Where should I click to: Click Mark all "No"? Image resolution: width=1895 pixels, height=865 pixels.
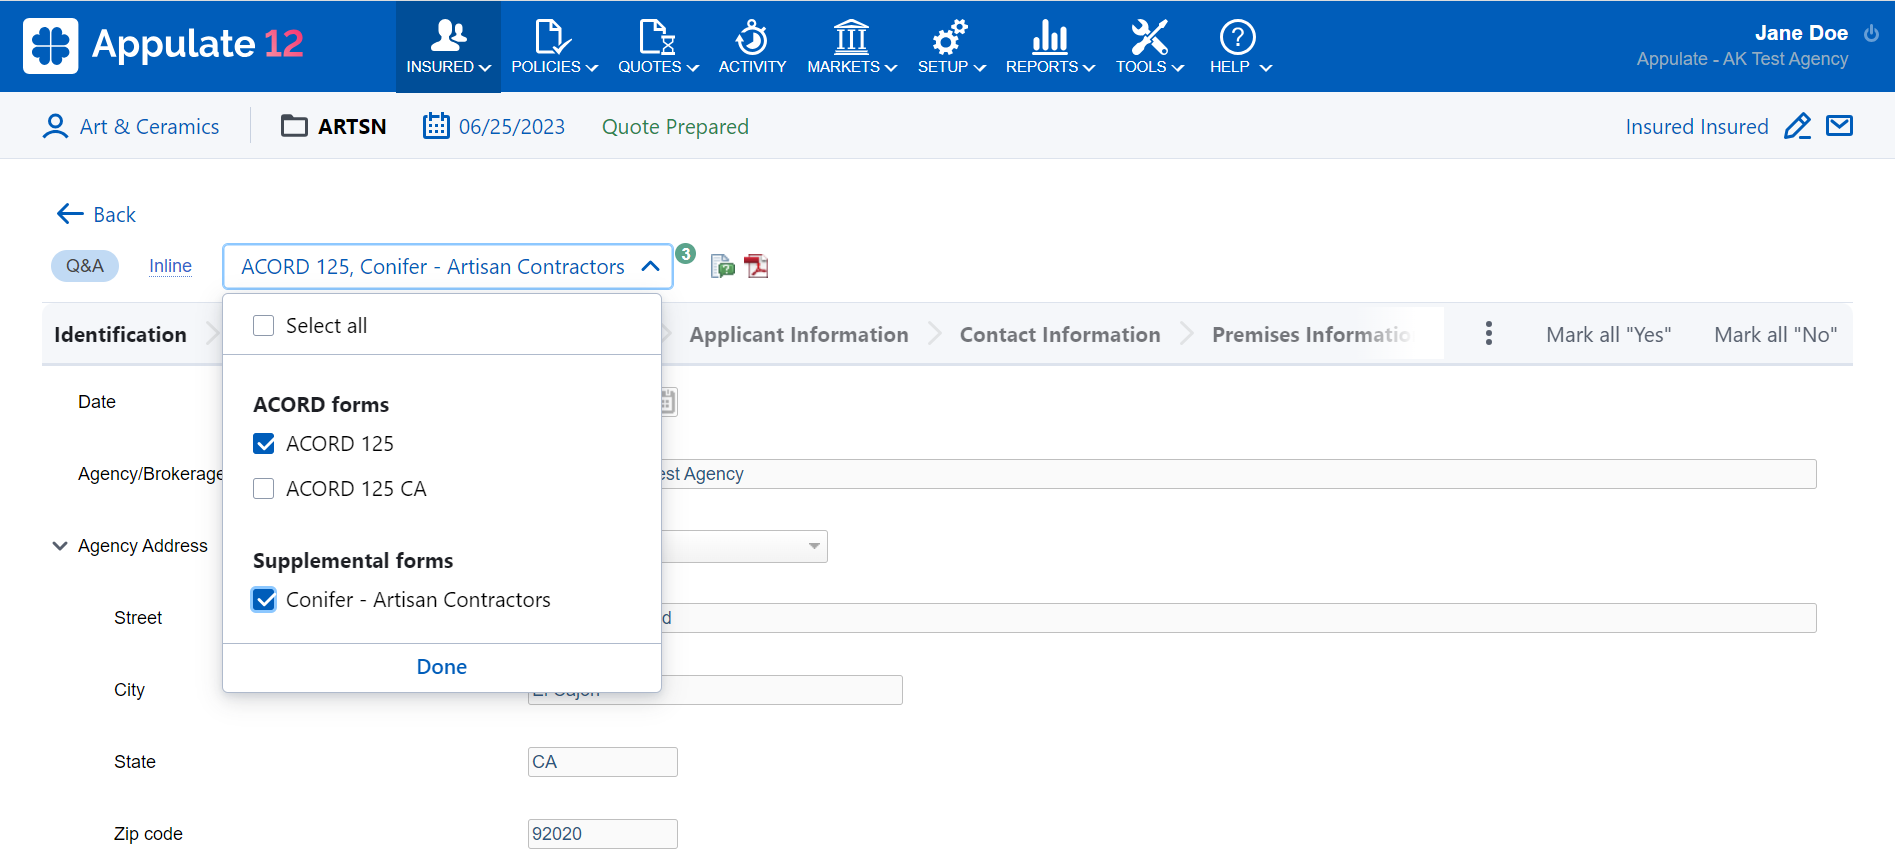[x=1775, y=335]
